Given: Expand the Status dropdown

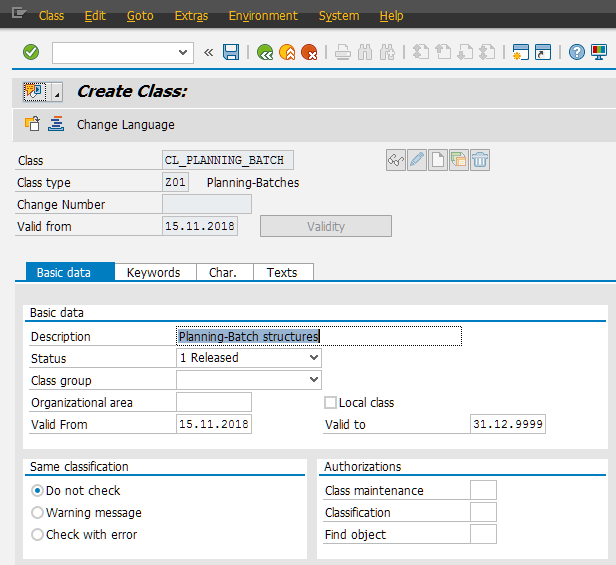Looking at the screenshot, I should pos(313,358).
